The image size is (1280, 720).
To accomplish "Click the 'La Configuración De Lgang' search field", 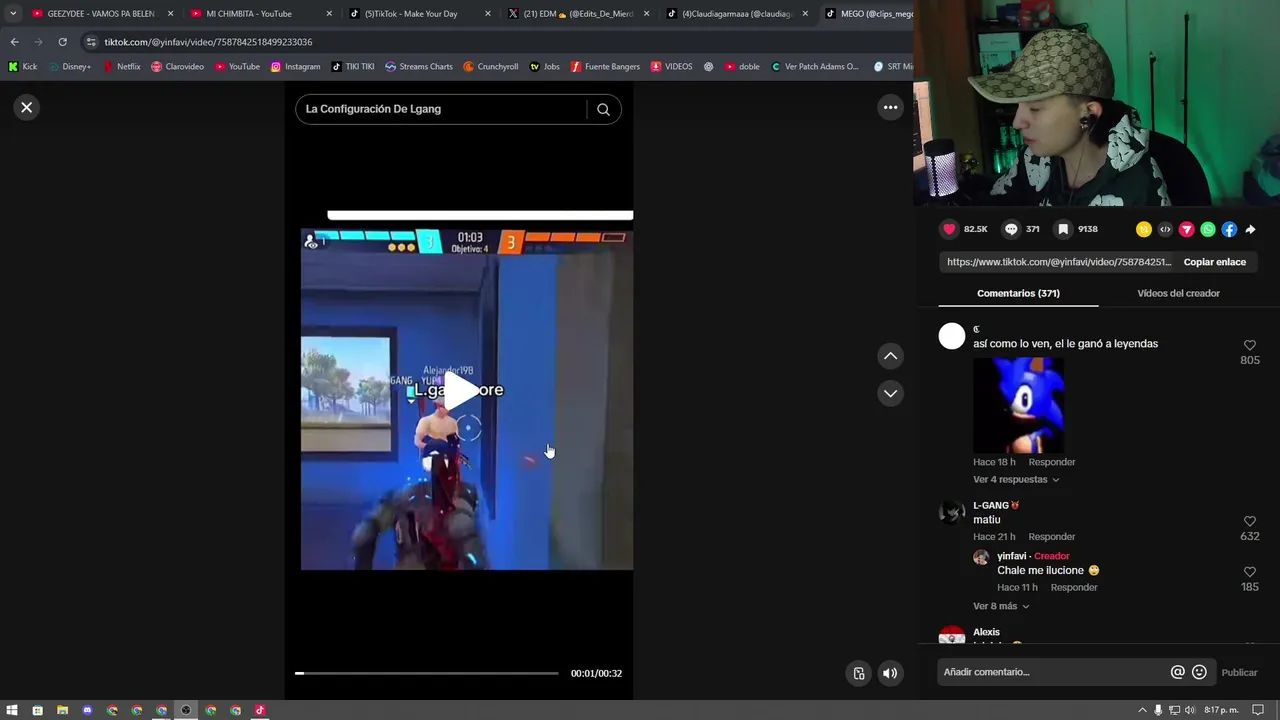I will 440,109.
